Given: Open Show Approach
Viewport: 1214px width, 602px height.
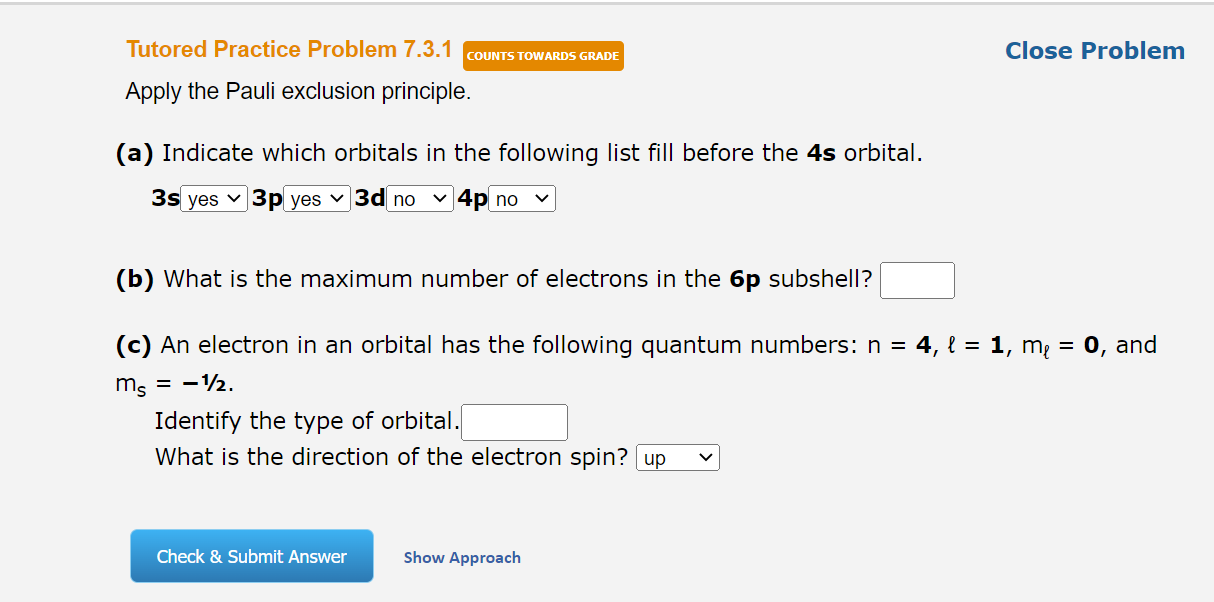Looking at the screenshot, I should point(461,558).
